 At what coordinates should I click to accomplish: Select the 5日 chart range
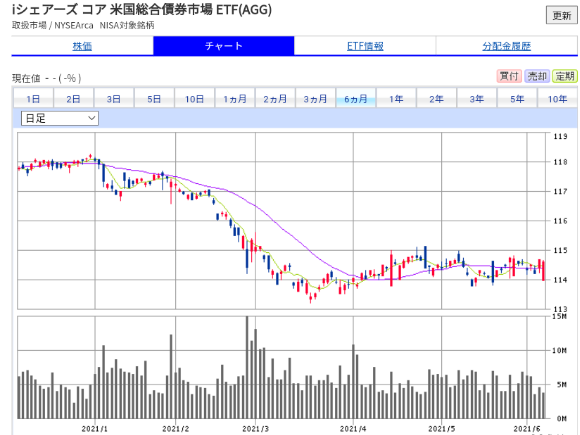[x=154, y=99]
